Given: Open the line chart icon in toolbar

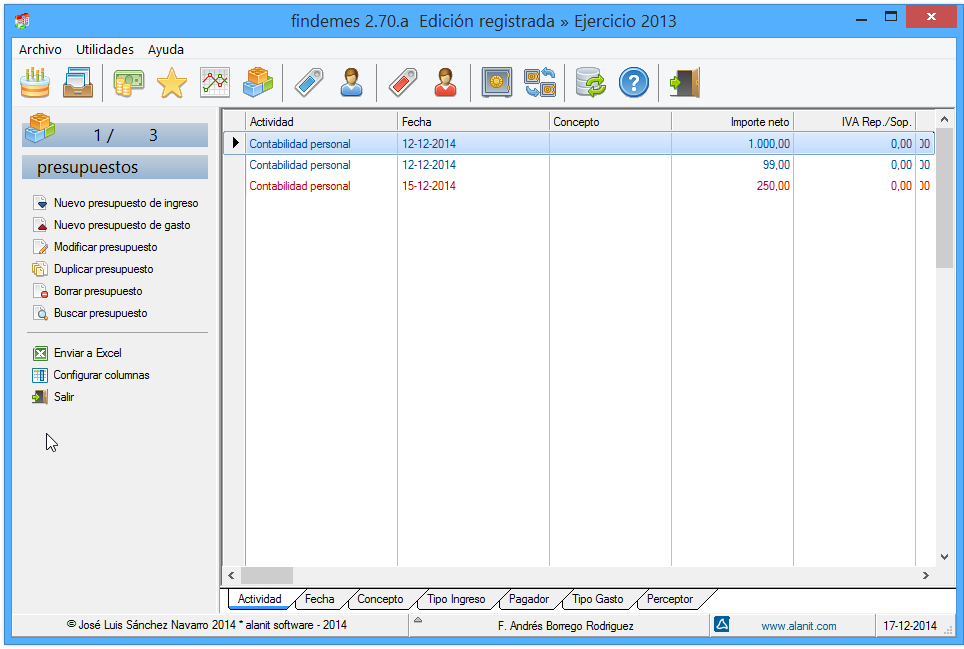Looking at the screenshot, I should tap(215, 82).
